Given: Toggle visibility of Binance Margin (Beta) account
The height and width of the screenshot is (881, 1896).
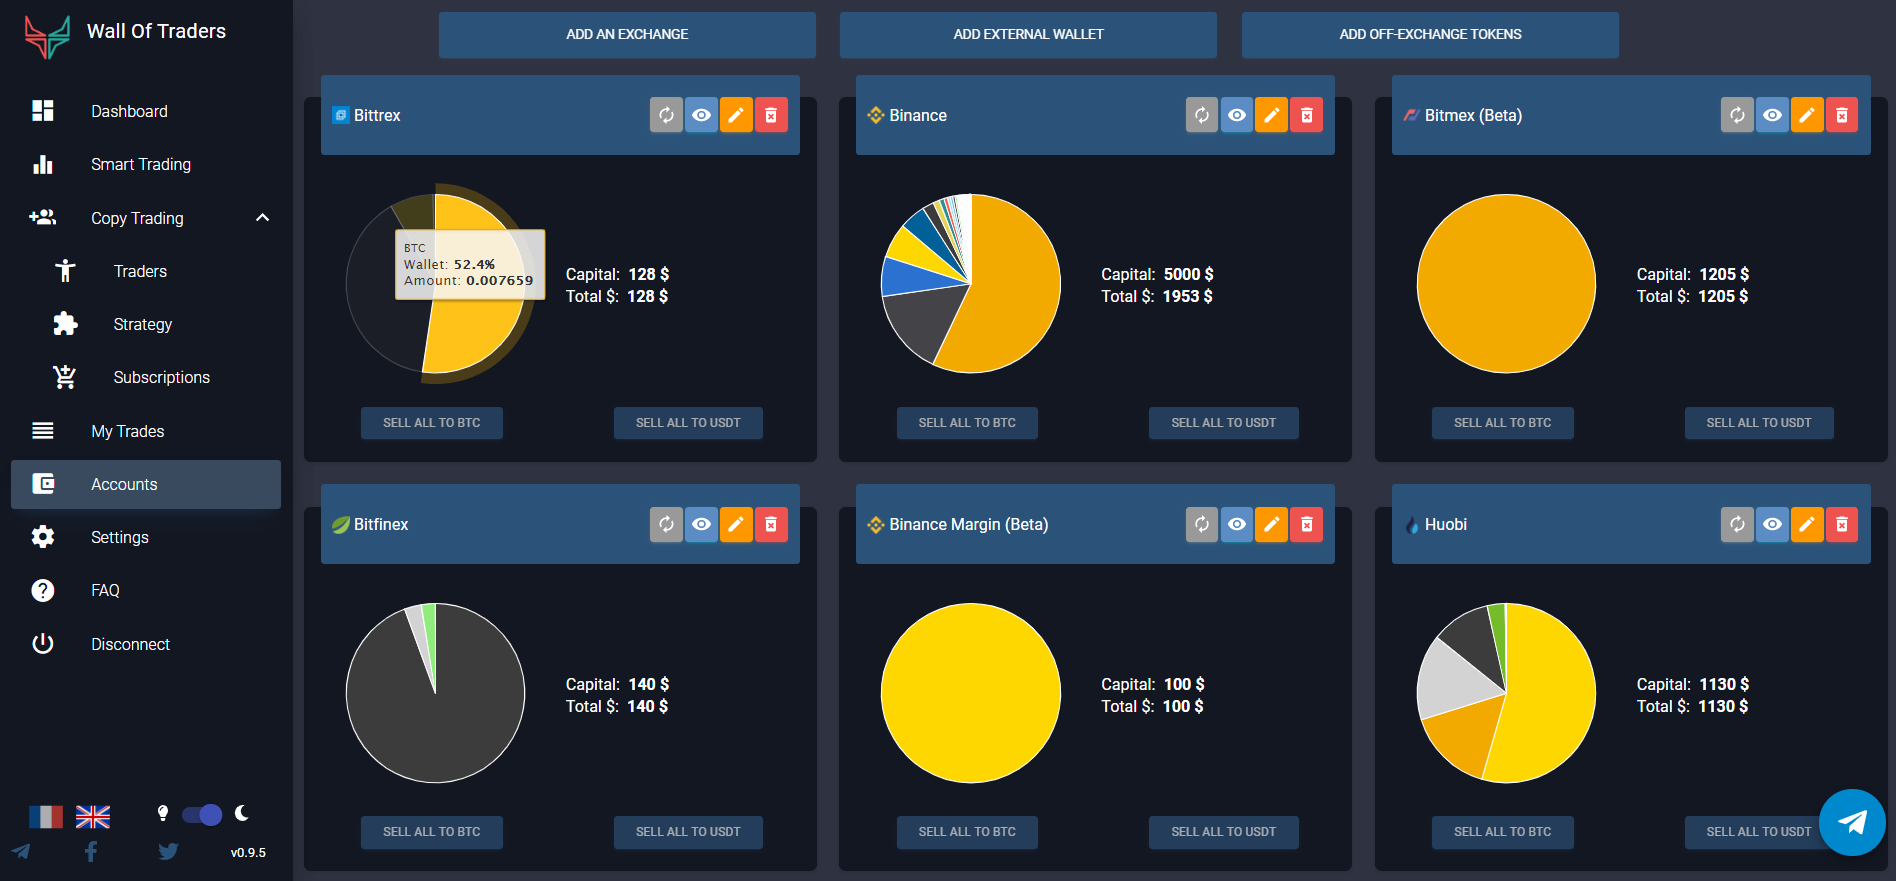Looking at the screenshot, I should (1237, 524).
